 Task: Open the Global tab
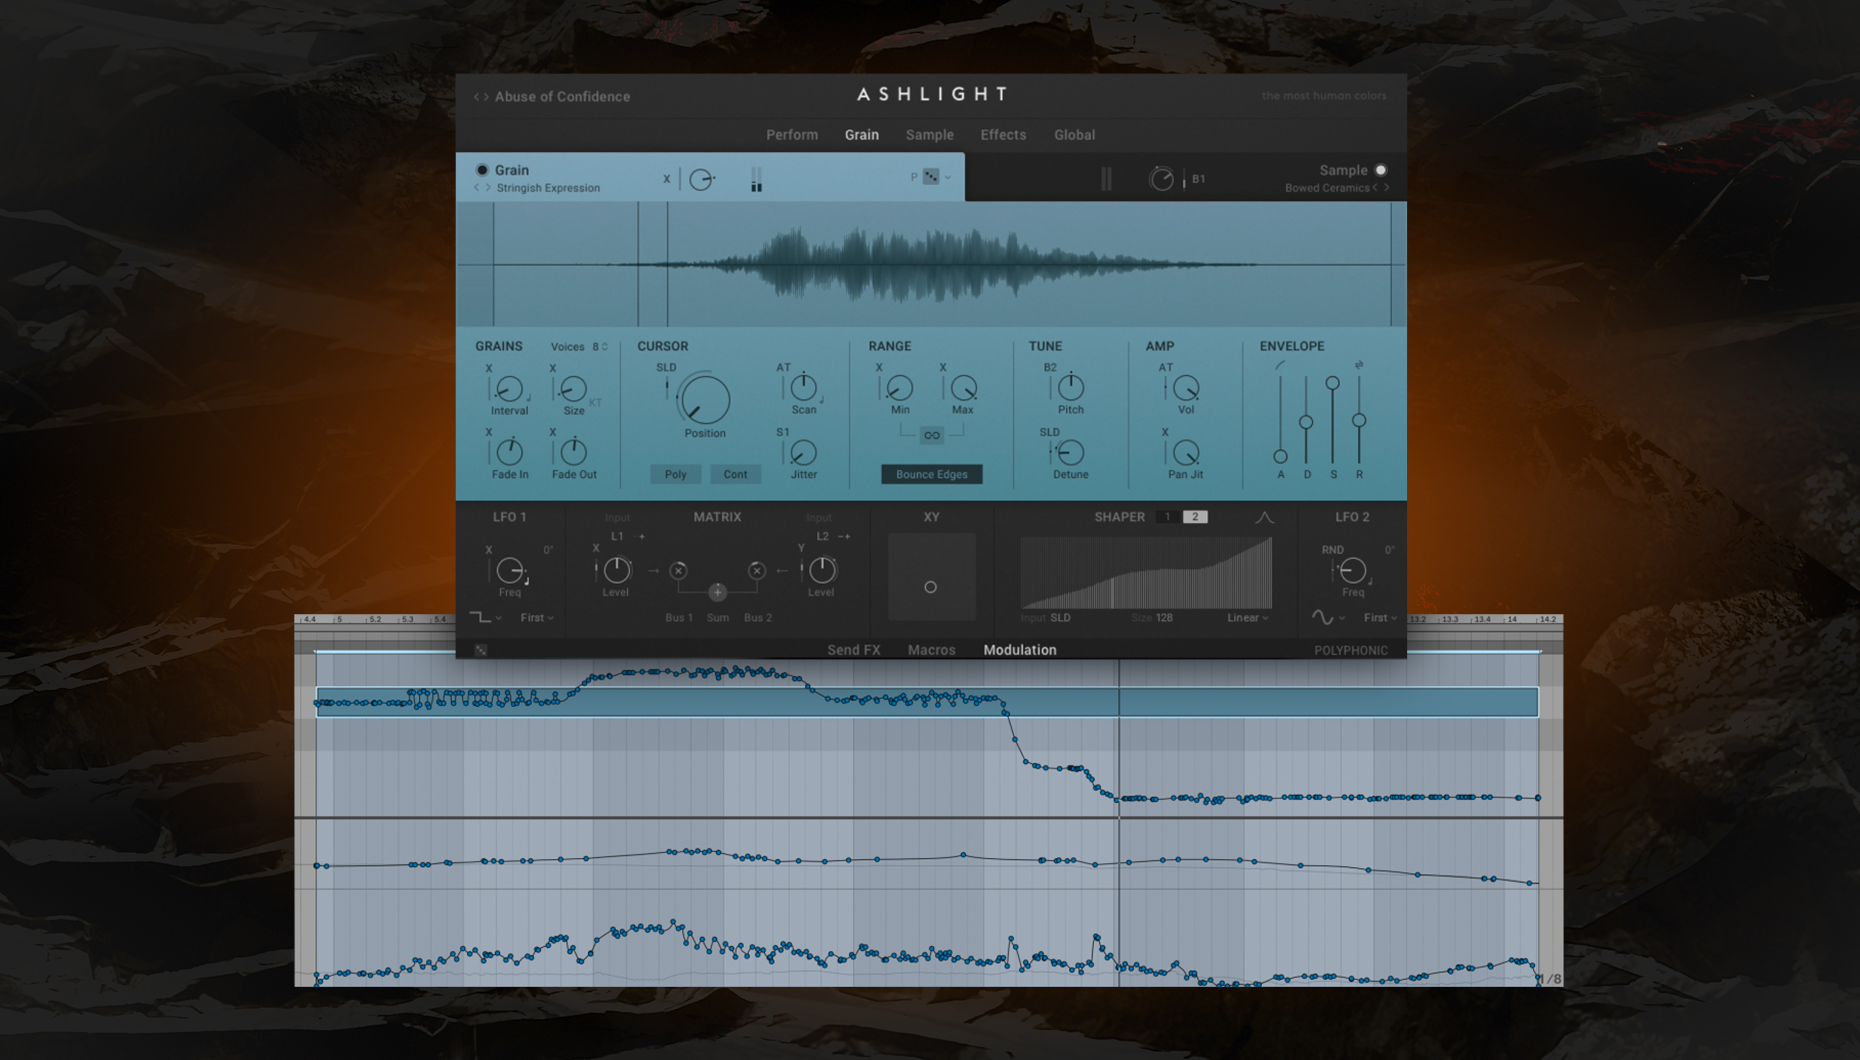(x=1074, y=135)
